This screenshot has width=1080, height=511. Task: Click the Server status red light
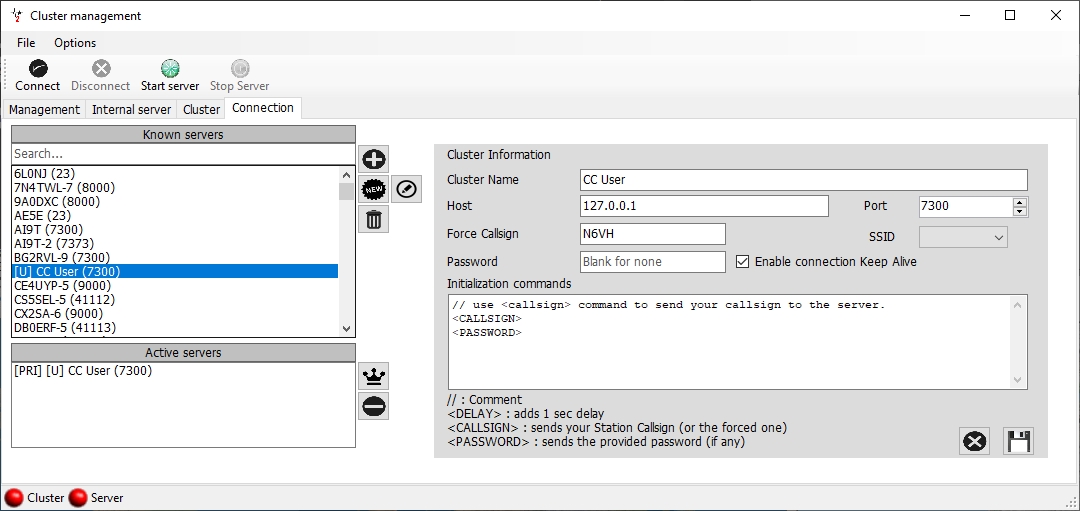[x=79, y=497]
